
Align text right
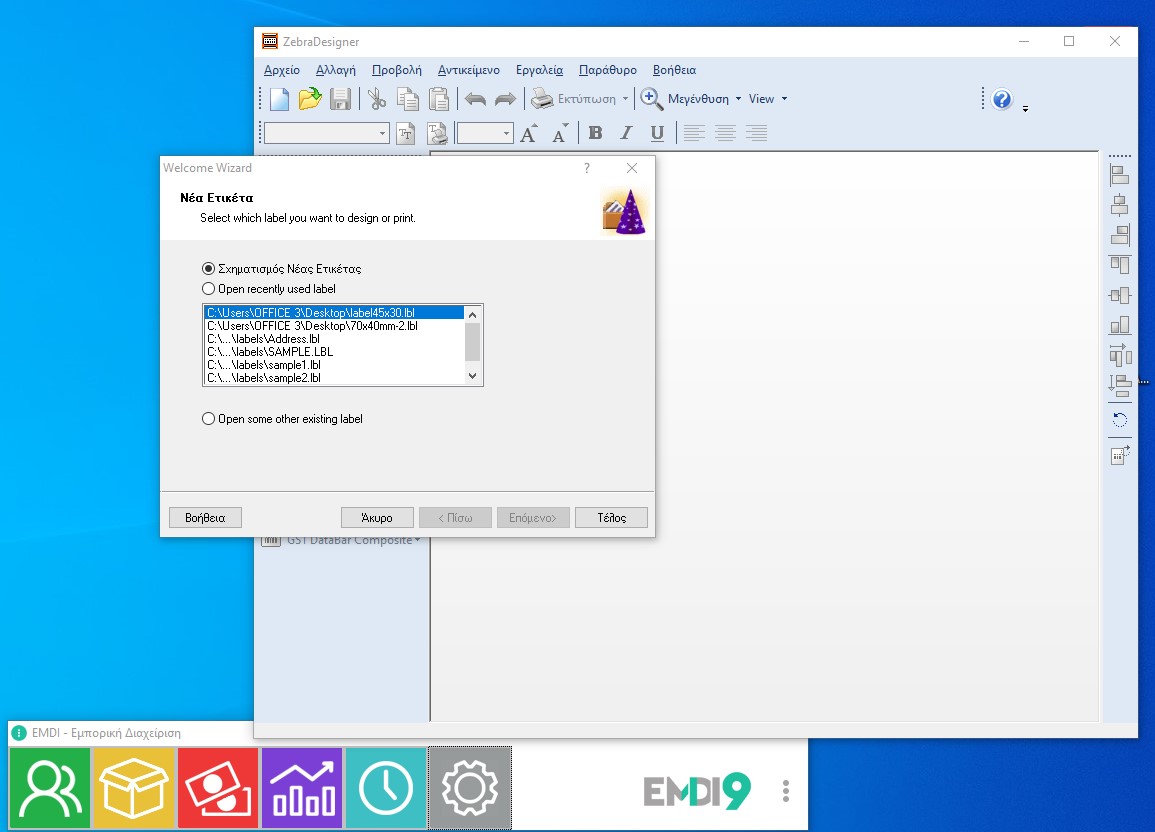[756, 133]
